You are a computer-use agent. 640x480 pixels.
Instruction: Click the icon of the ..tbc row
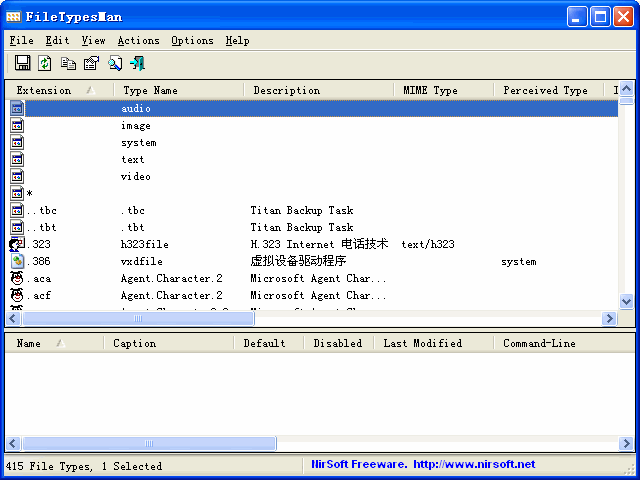[17, 210]
